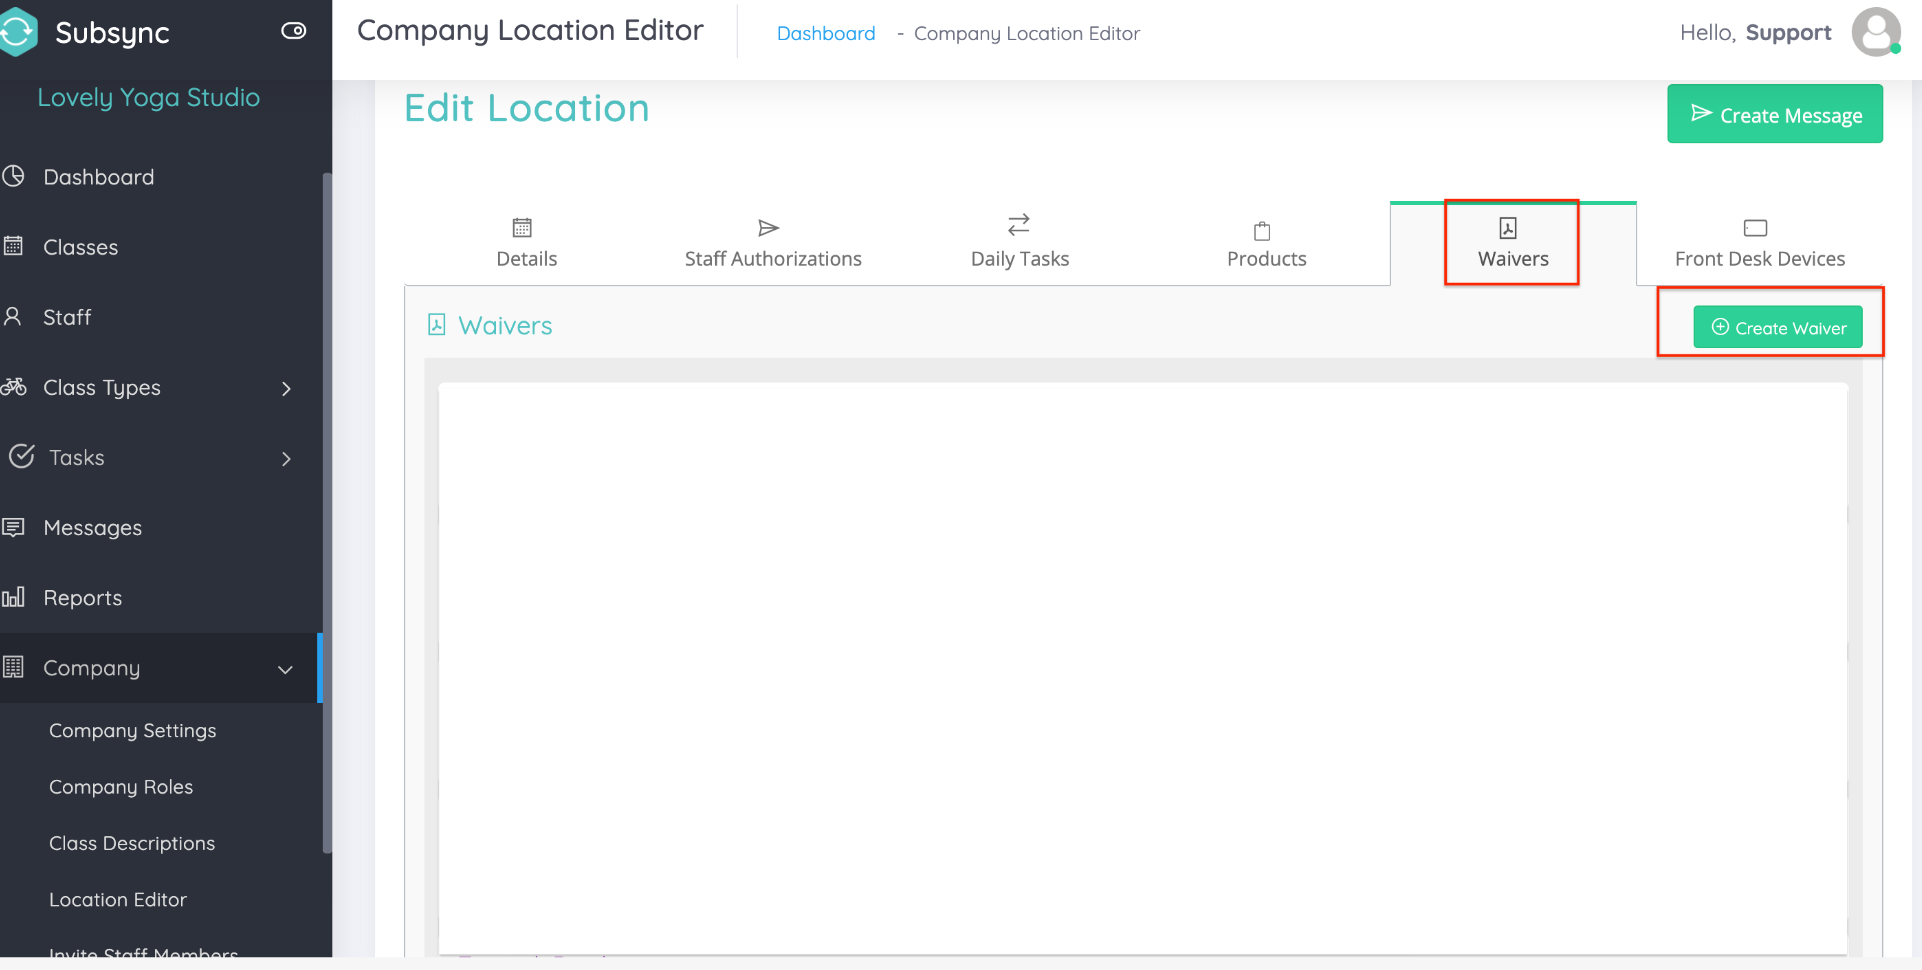This screenshot has width=1922, height=970.
Task: Collapse the Company menu chevron
Action: tap(285, 669)
